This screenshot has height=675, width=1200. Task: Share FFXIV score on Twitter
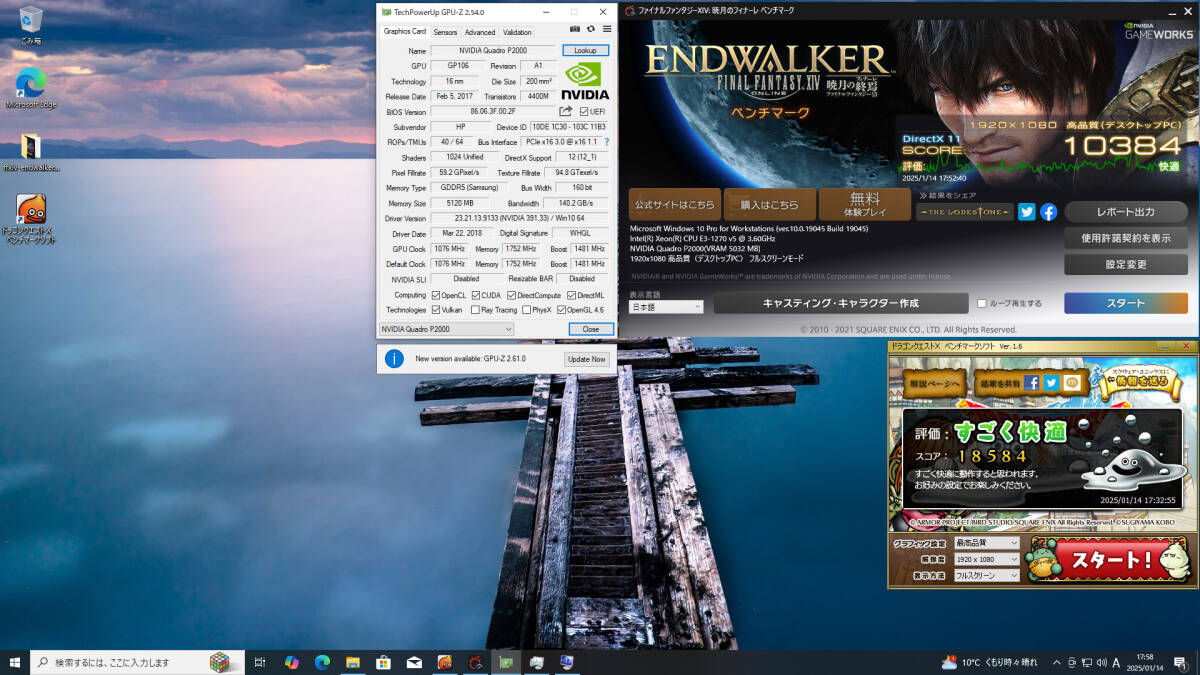(1027, 211)
